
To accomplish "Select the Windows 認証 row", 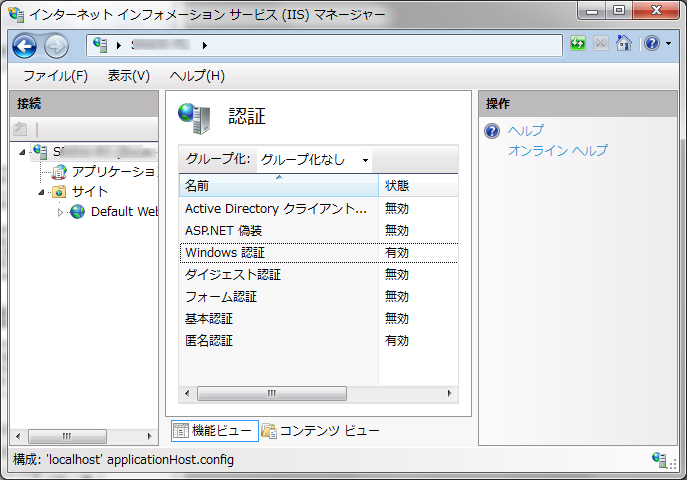I will point(319,253).
